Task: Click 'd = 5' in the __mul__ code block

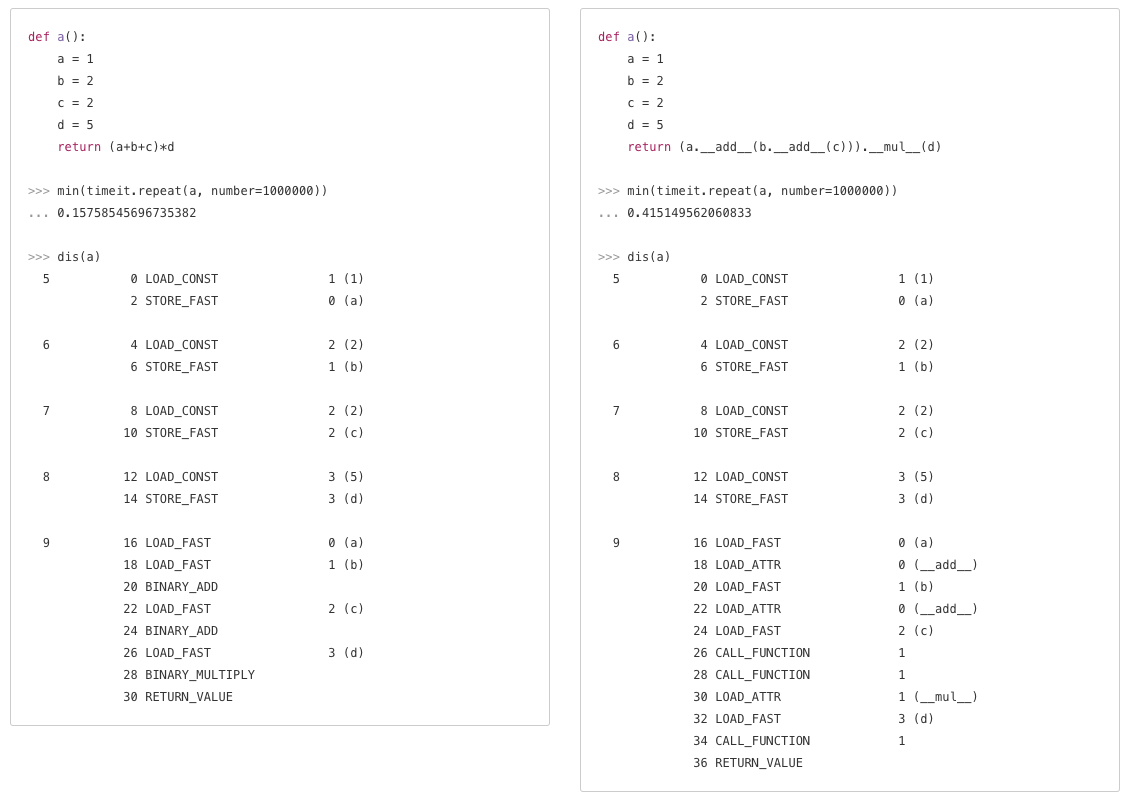Action: (x=645, y=125)
